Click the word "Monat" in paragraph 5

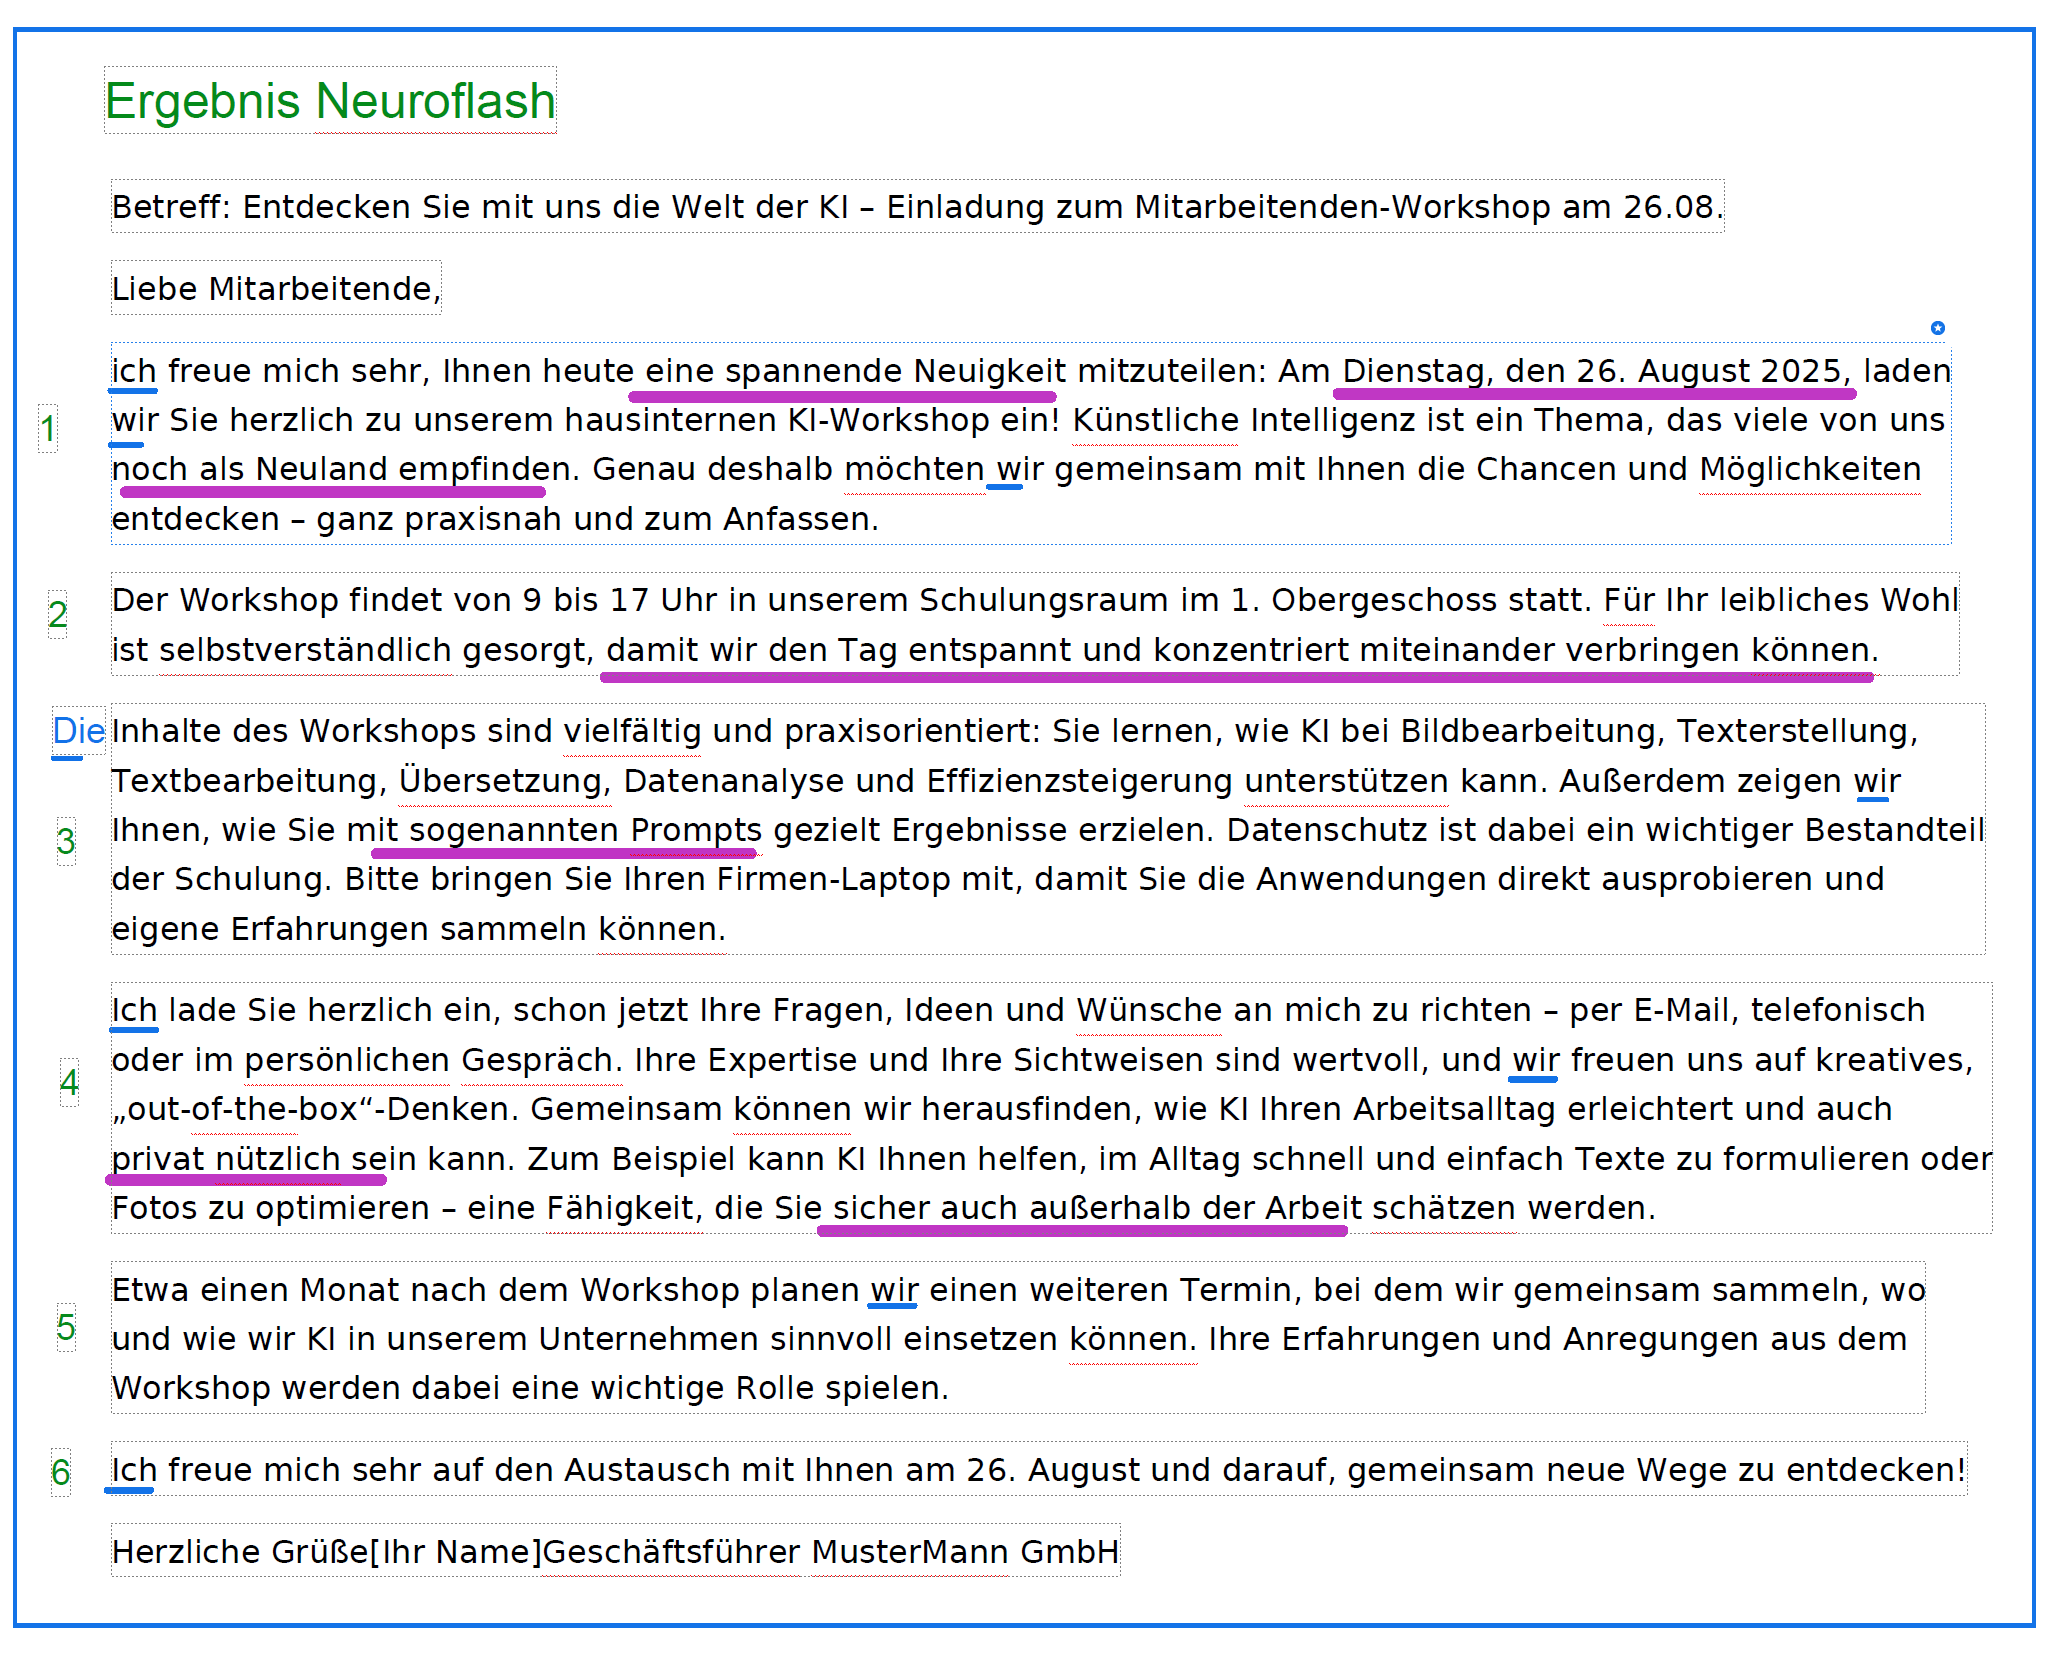pos(349,1290)
